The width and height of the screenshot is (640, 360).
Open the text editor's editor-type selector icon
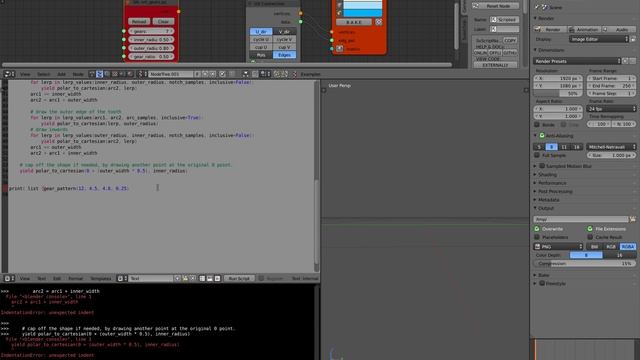click(x=9, y=278)
